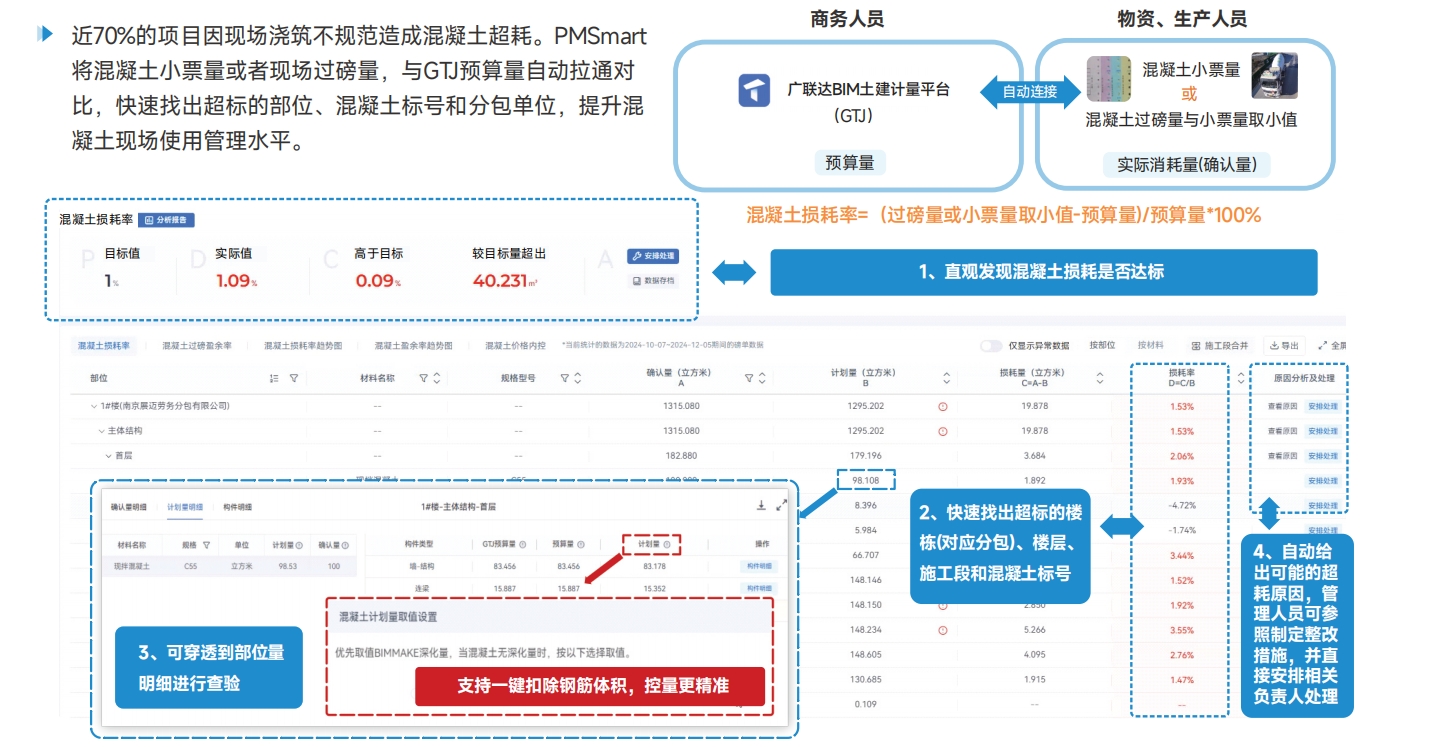Collapse the 1#楼 tree row
The width and height of the screenshot is (1434, 747).
(93, 406)
